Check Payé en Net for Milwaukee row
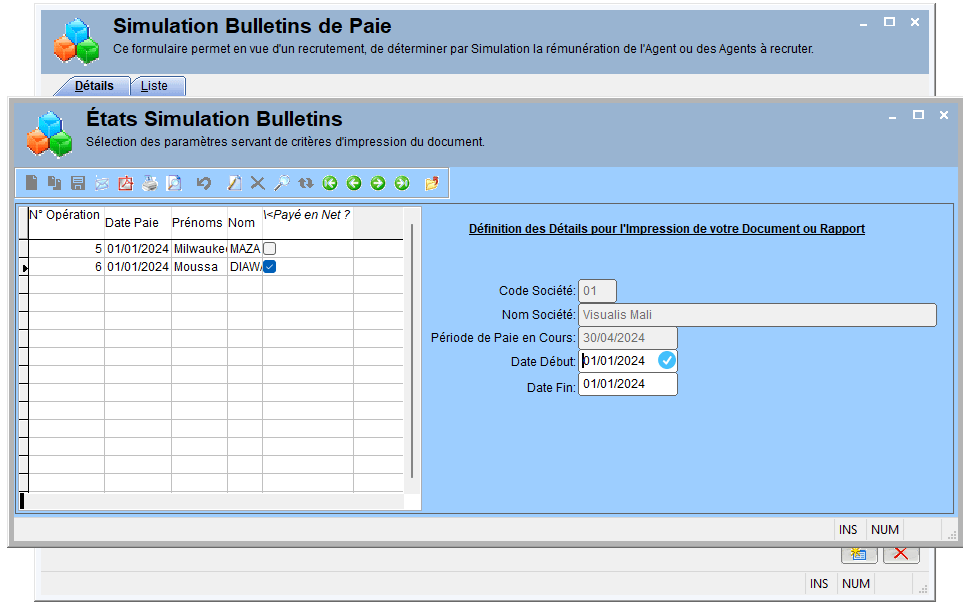This screenshot has width=963, height=604. pyautogui.click(x=270, y=248)
